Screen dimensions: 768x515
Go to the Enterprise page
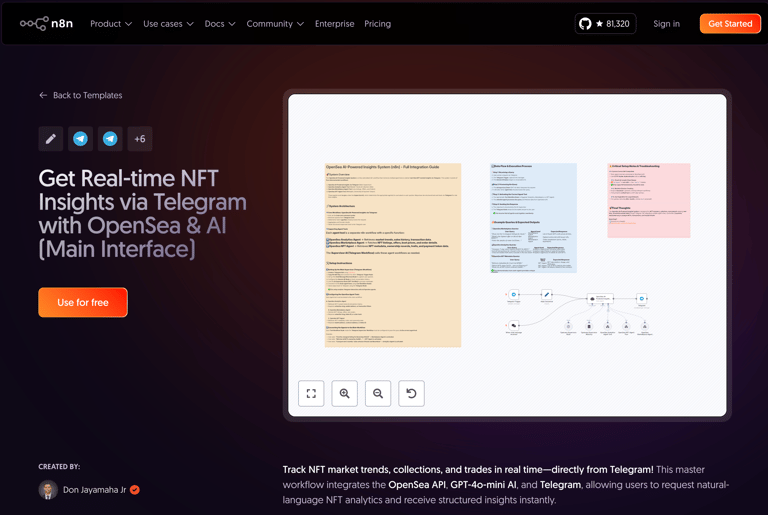click(334, 24)
